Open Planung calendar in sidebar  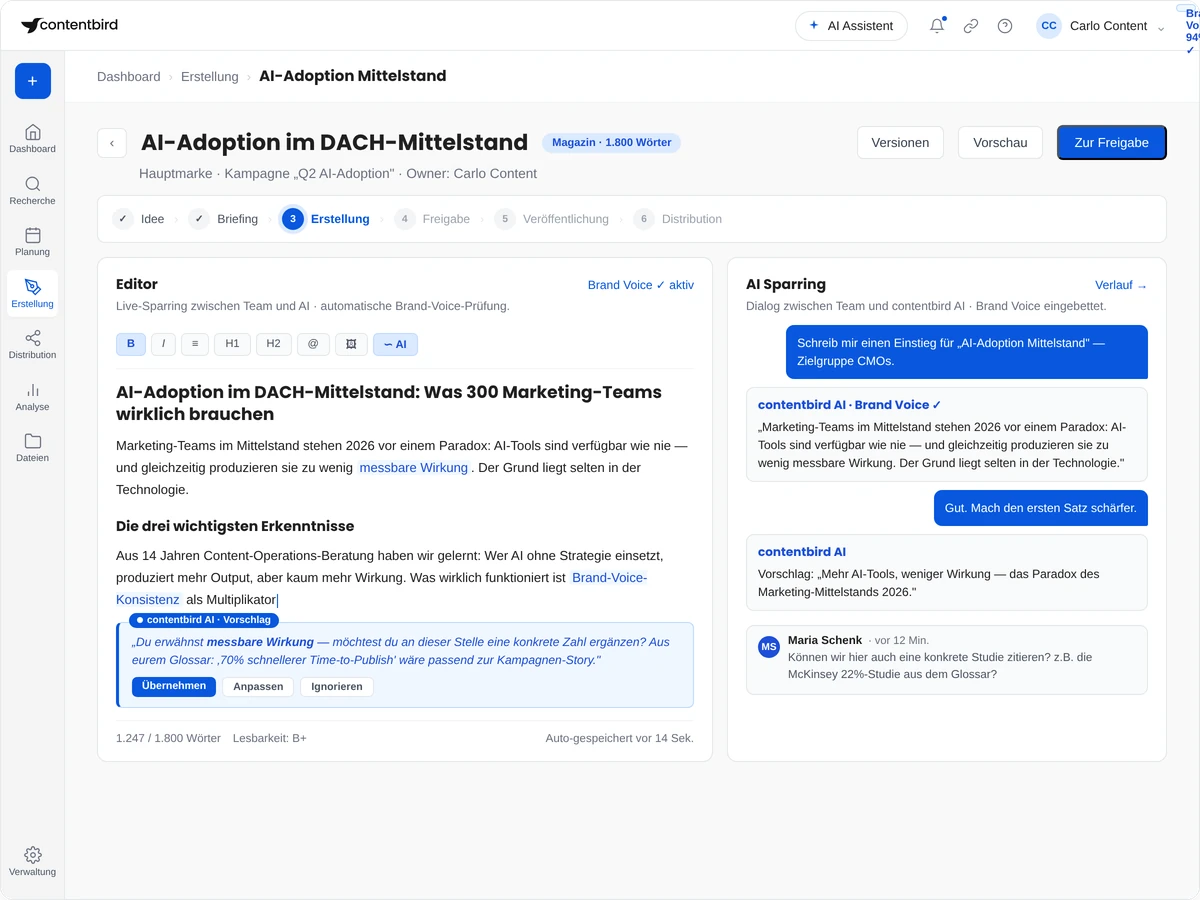[x=33, y=241]
